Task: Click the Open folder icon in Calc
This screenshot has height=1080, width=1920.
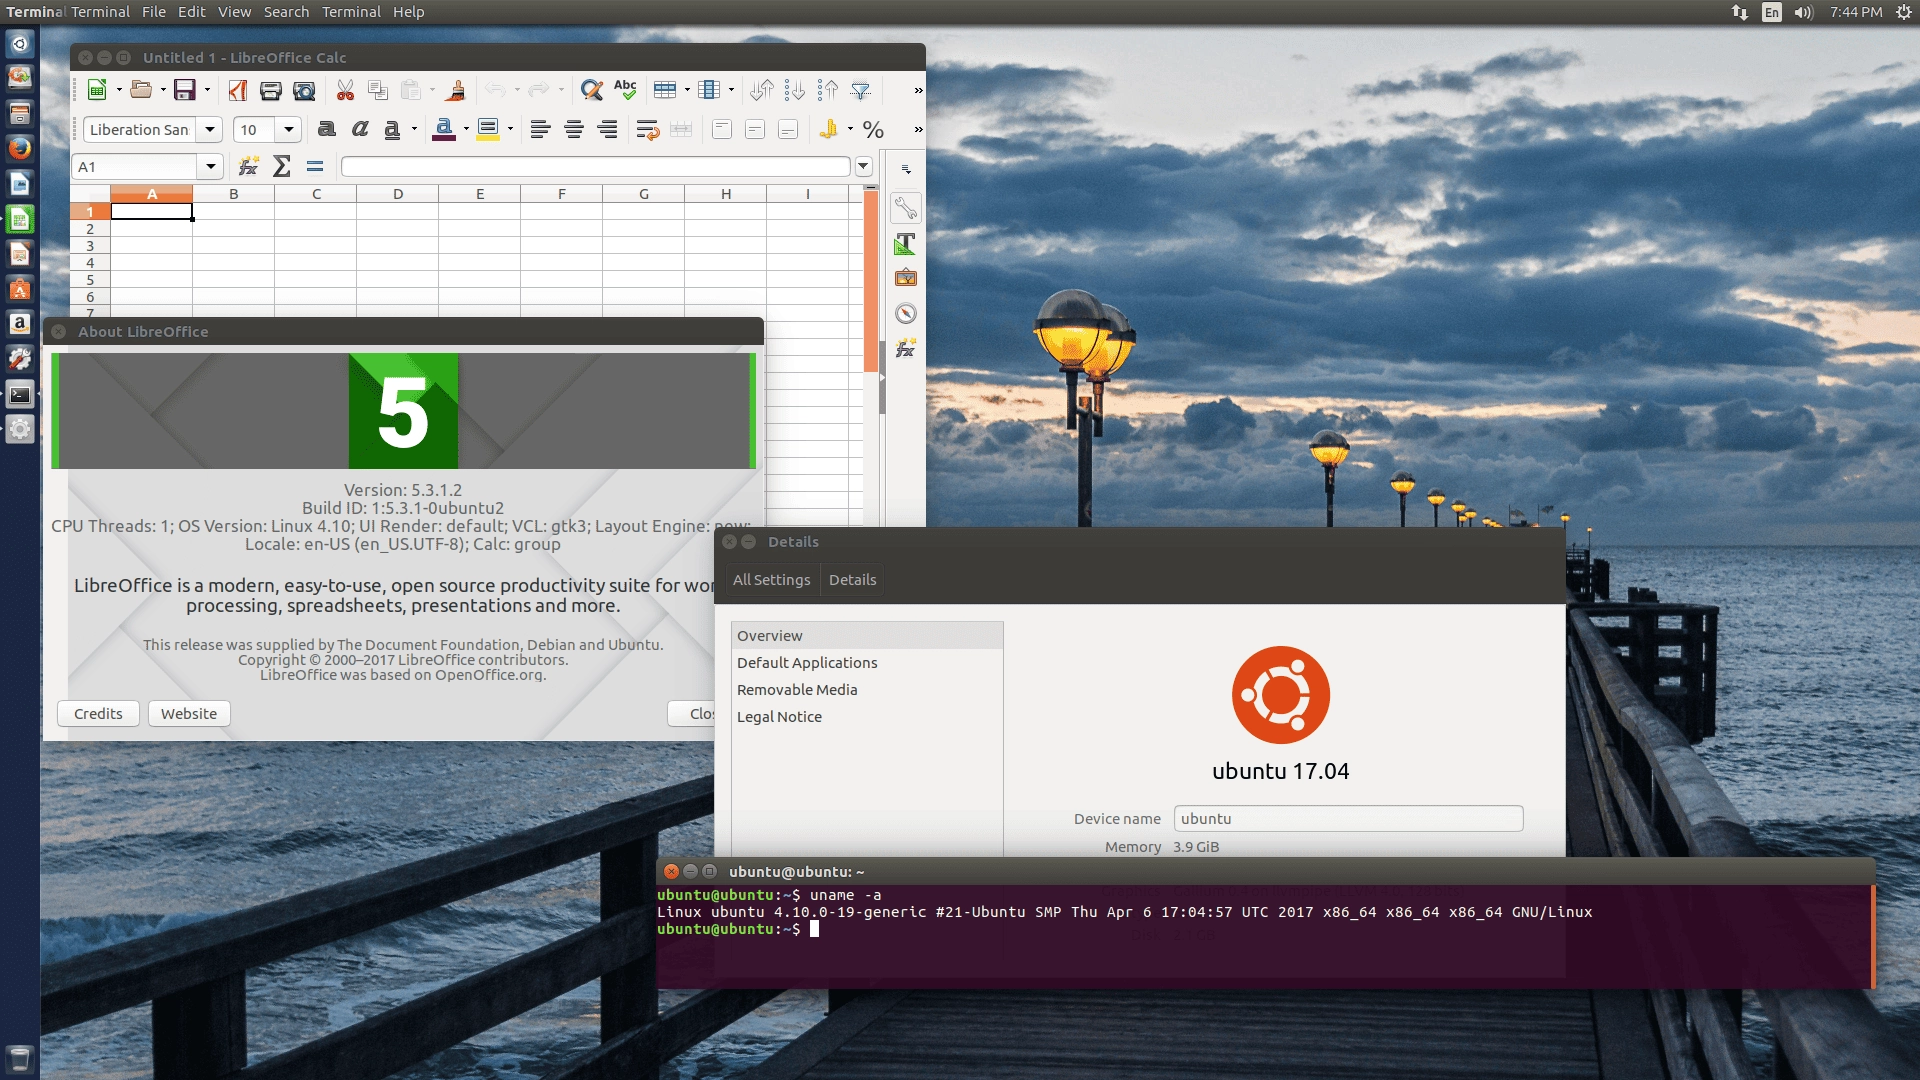Action: point(141,90)
